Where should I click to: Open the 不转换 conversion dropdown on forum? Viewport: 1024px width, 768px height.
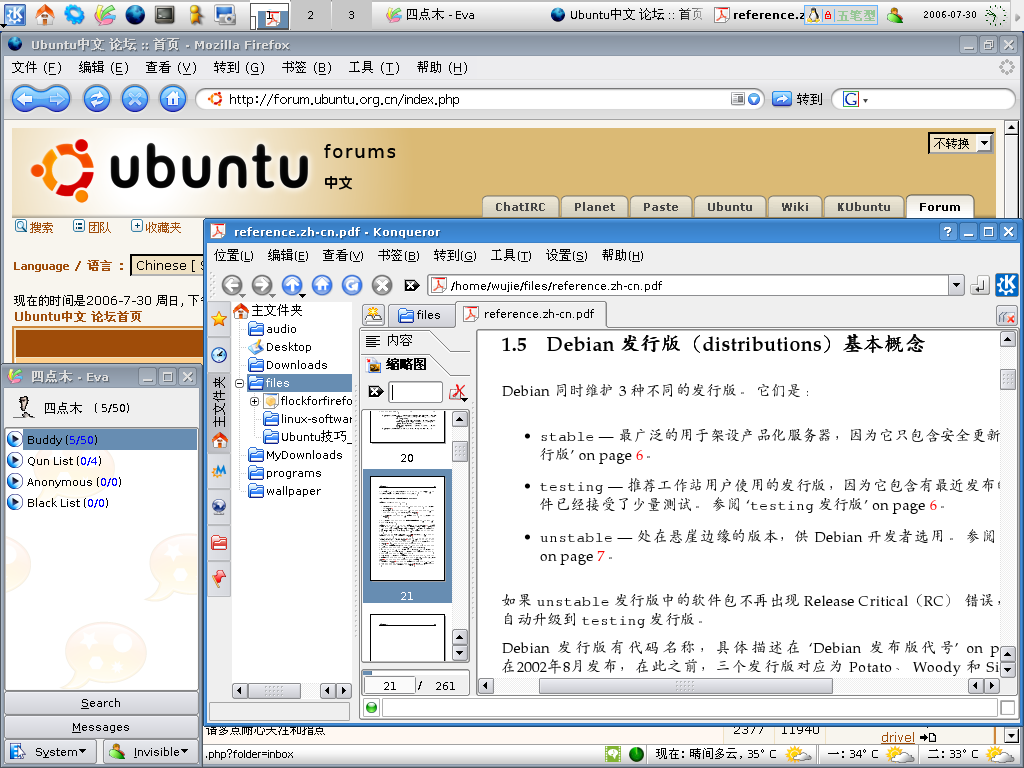[x=961, y=143]
